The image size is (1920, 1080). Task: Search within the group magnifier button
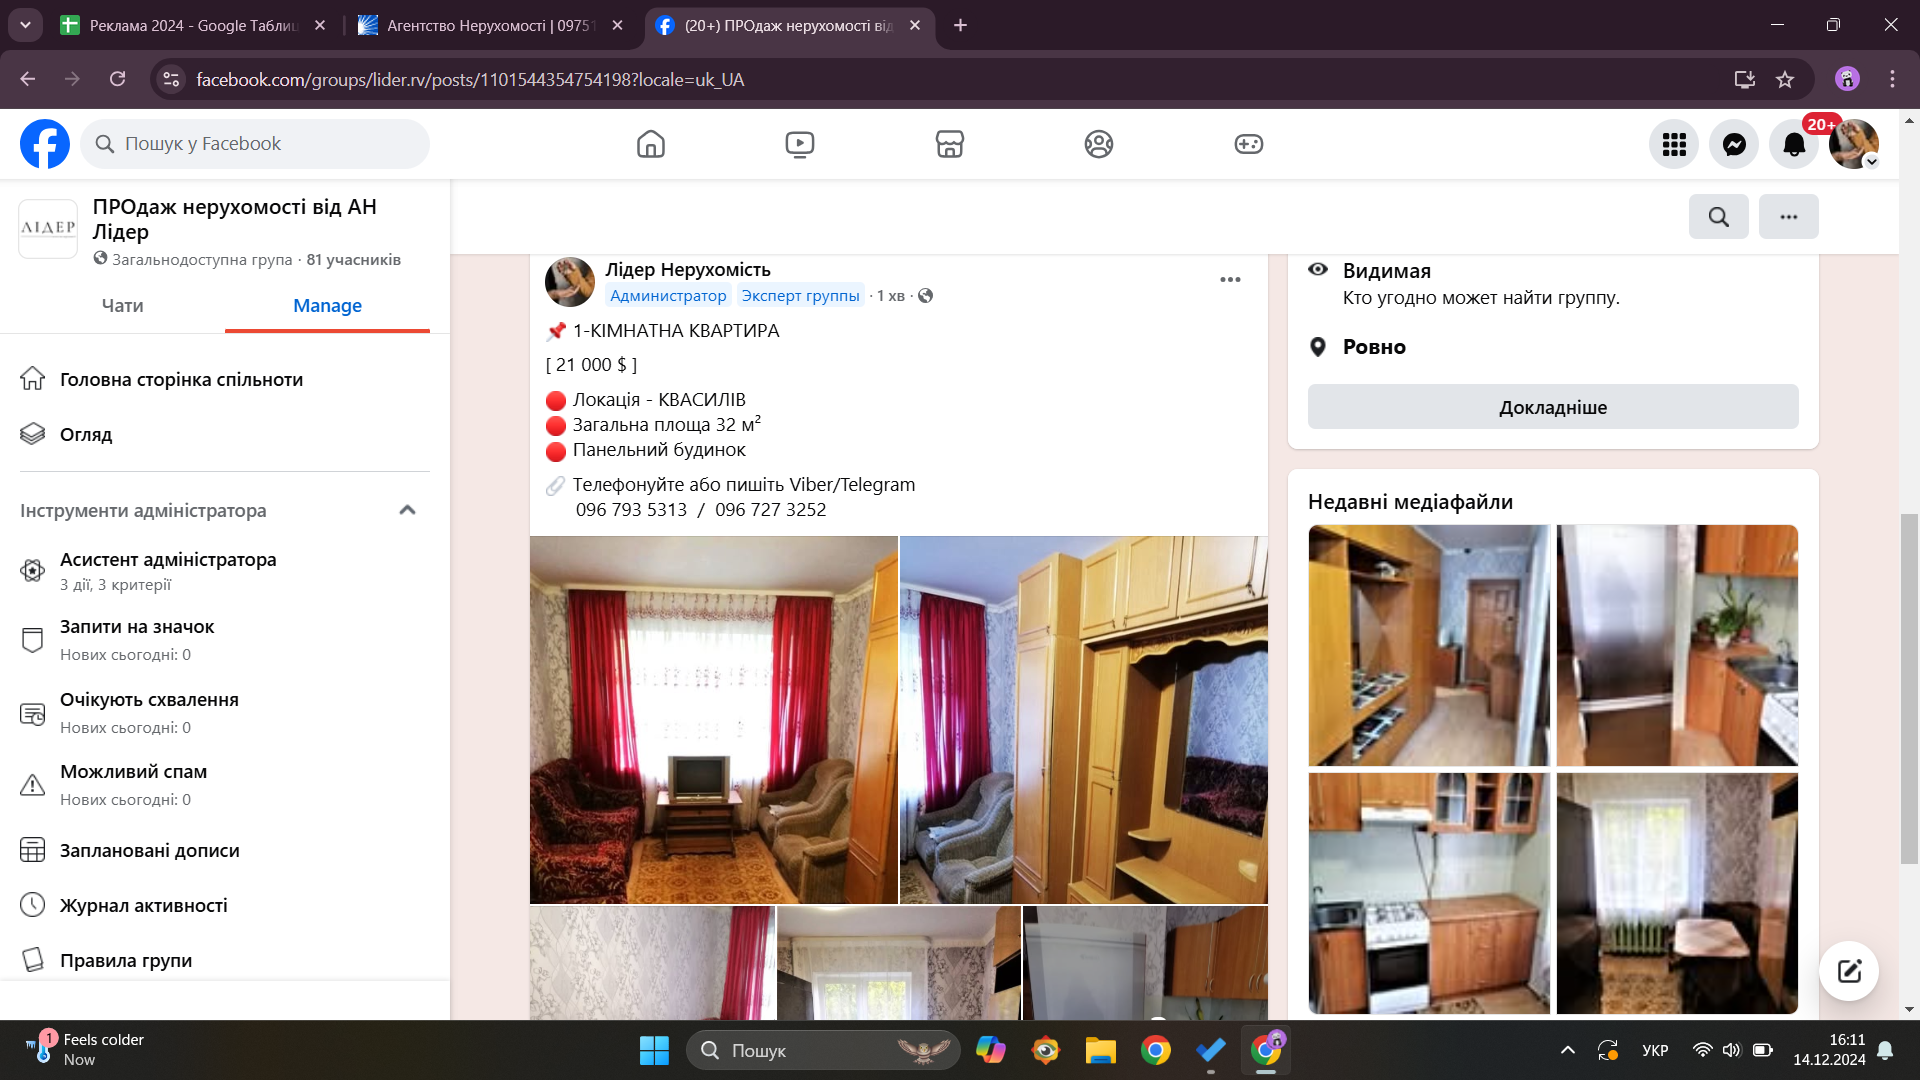coord(1718,217)
